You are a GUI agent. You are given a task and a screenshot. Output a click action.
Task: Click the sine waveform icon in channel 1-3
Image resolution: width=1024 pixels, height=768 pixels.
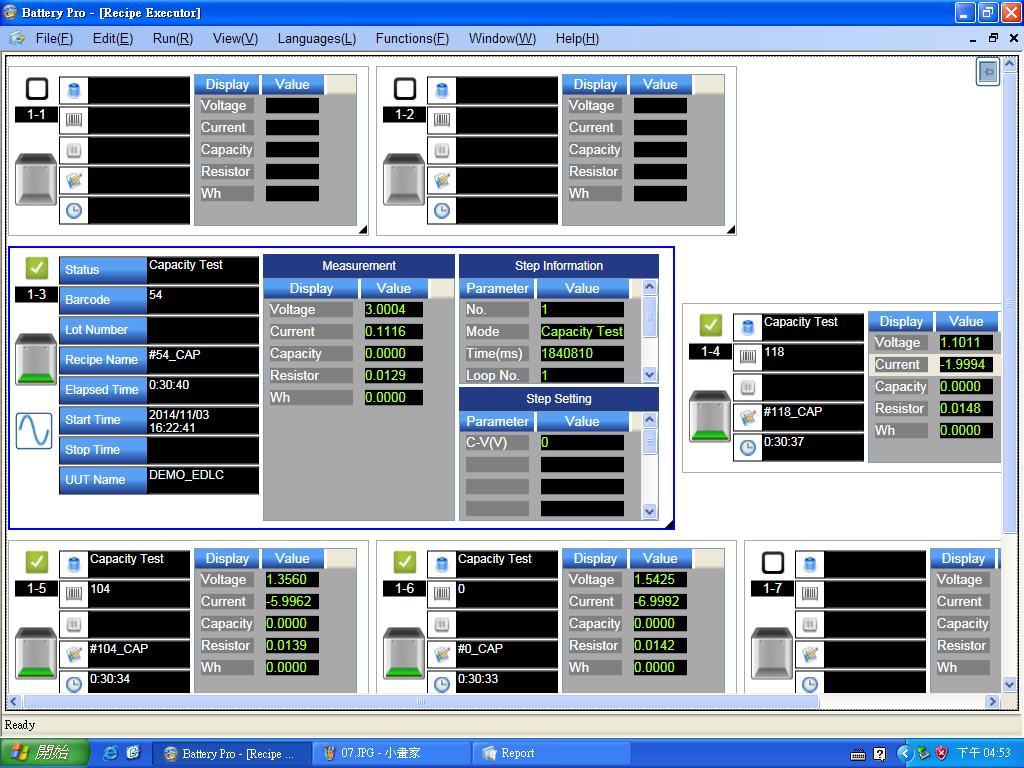pyautogui.click(x=34, y=430)
